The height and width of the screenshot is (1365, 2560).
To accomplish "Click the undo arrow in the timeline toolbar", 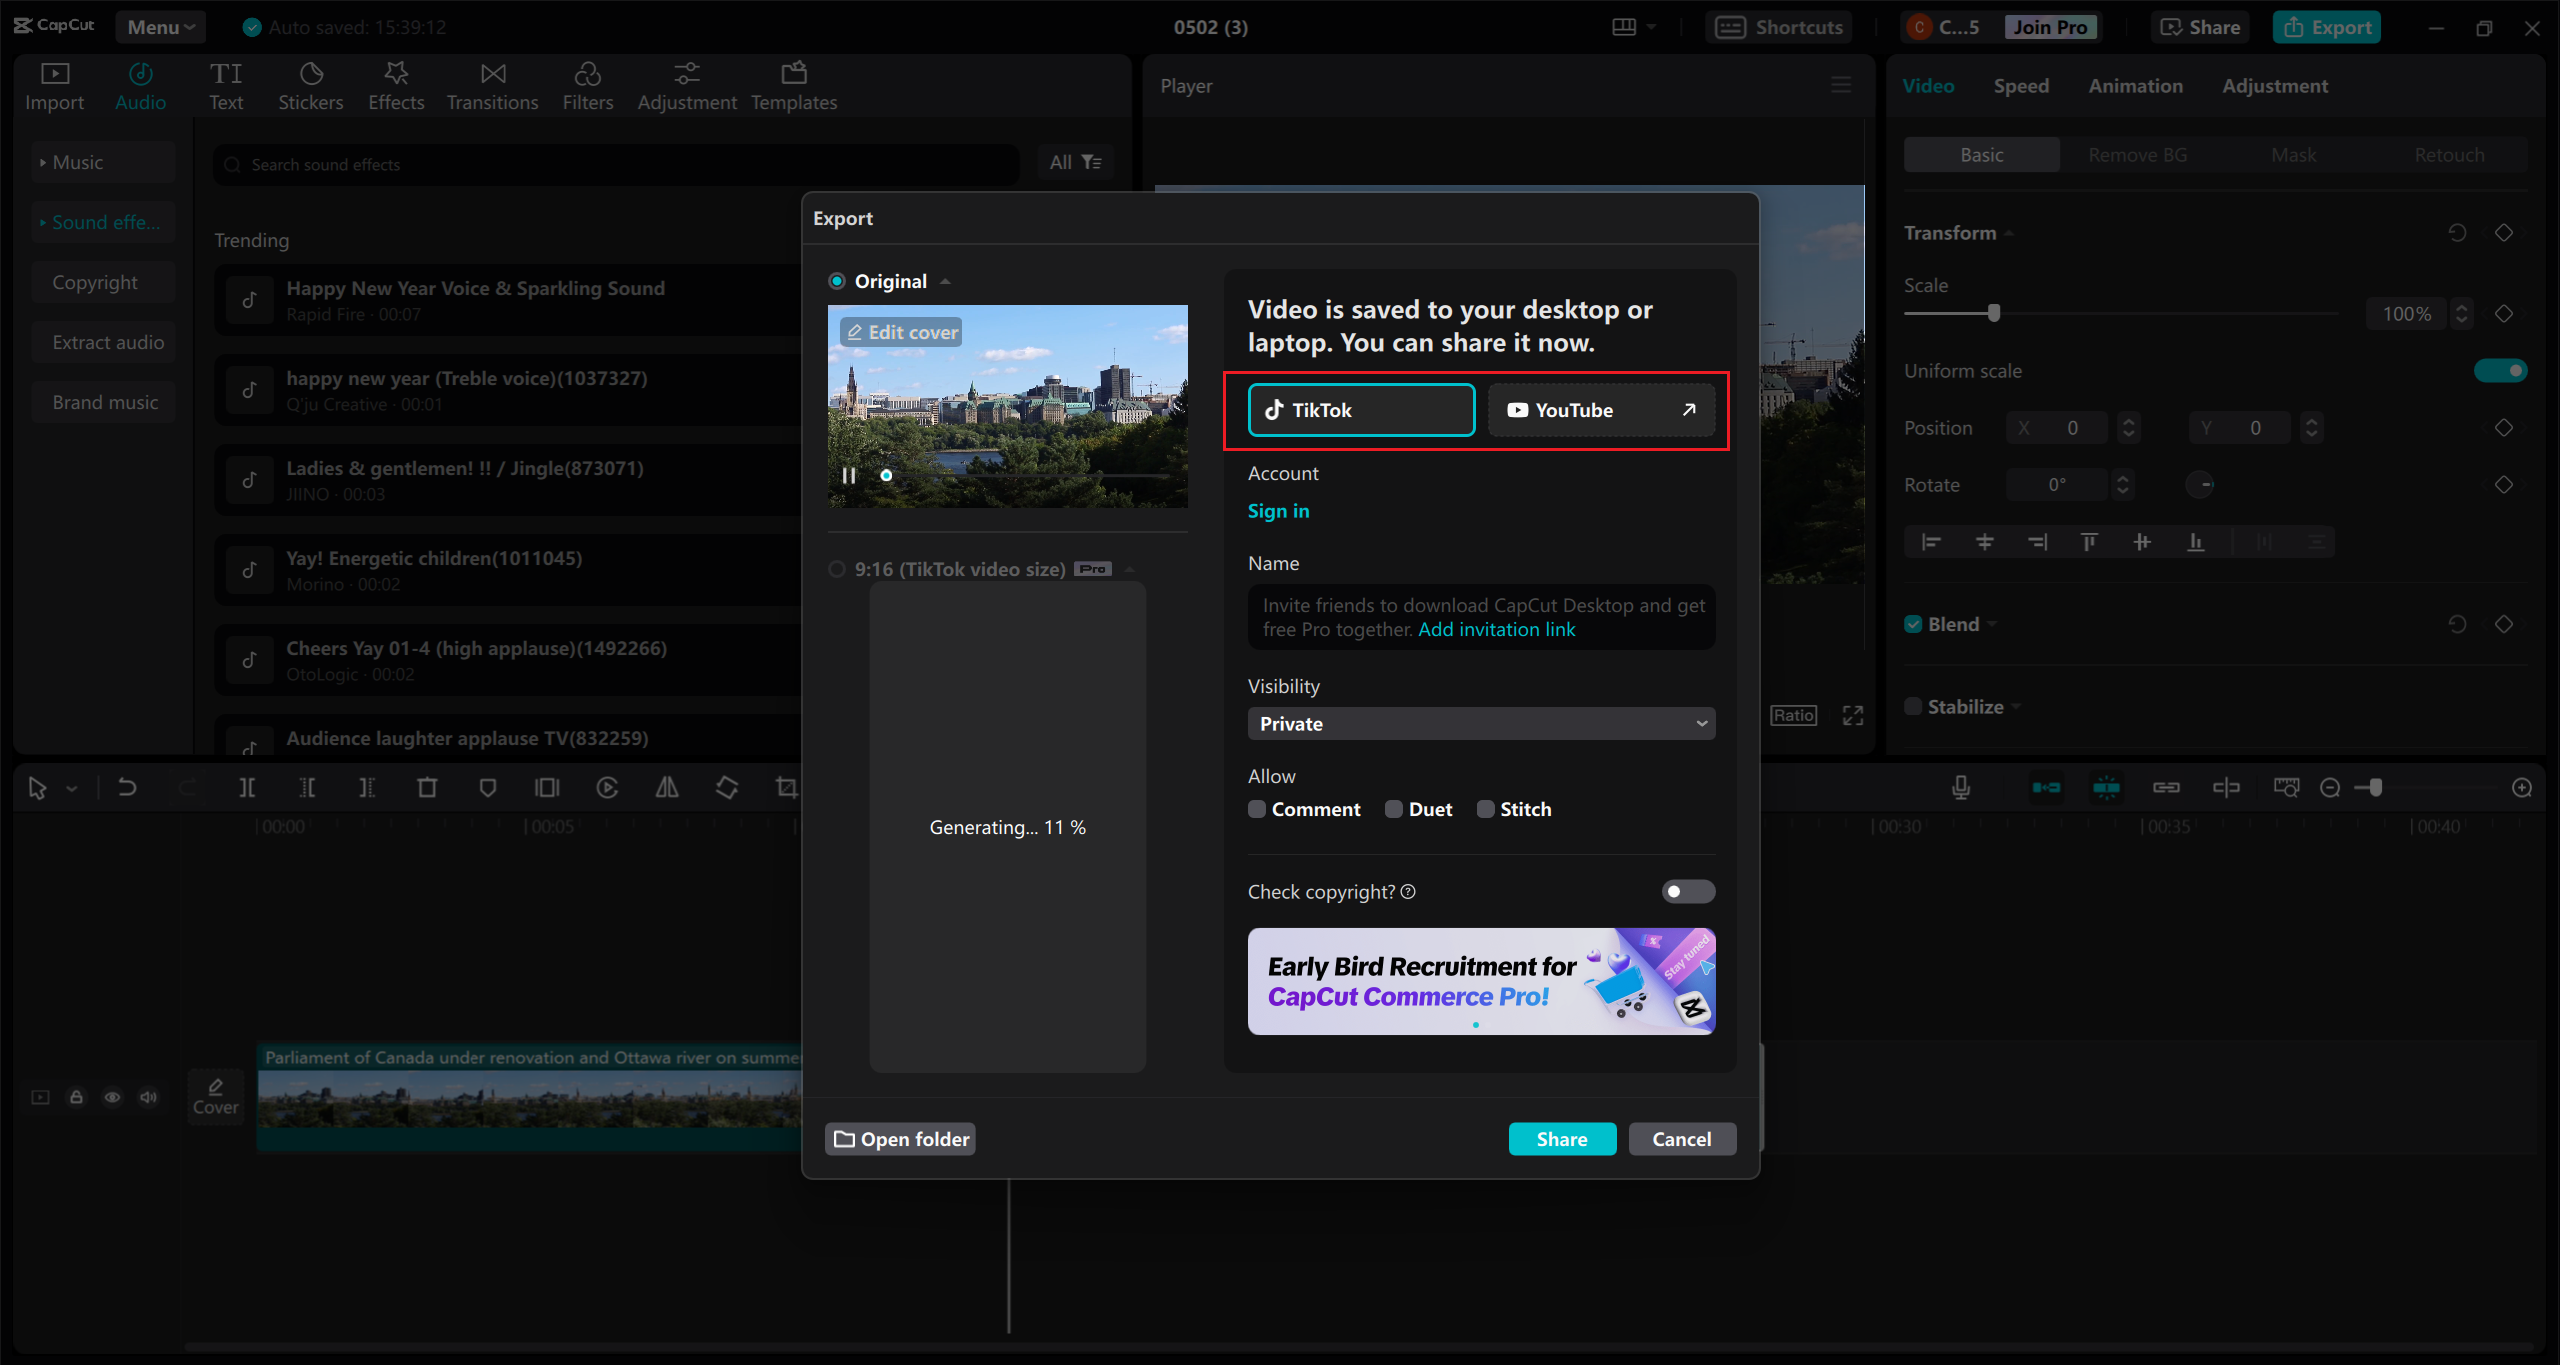I will 127,788.
